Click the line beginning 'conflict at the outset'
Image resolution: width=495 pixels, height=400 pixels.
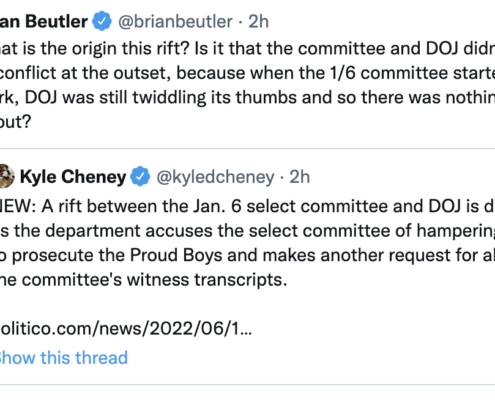[x=247, y=73]
